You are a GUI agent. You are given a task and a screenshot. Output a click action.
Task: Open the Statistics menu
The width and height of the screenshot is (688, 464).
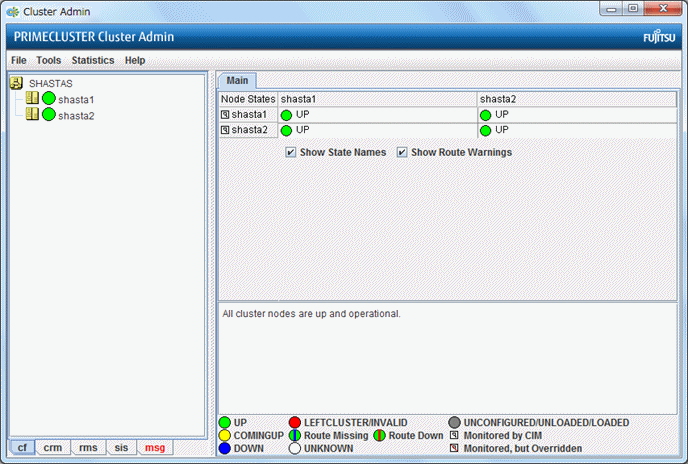(x=93, y=60)
